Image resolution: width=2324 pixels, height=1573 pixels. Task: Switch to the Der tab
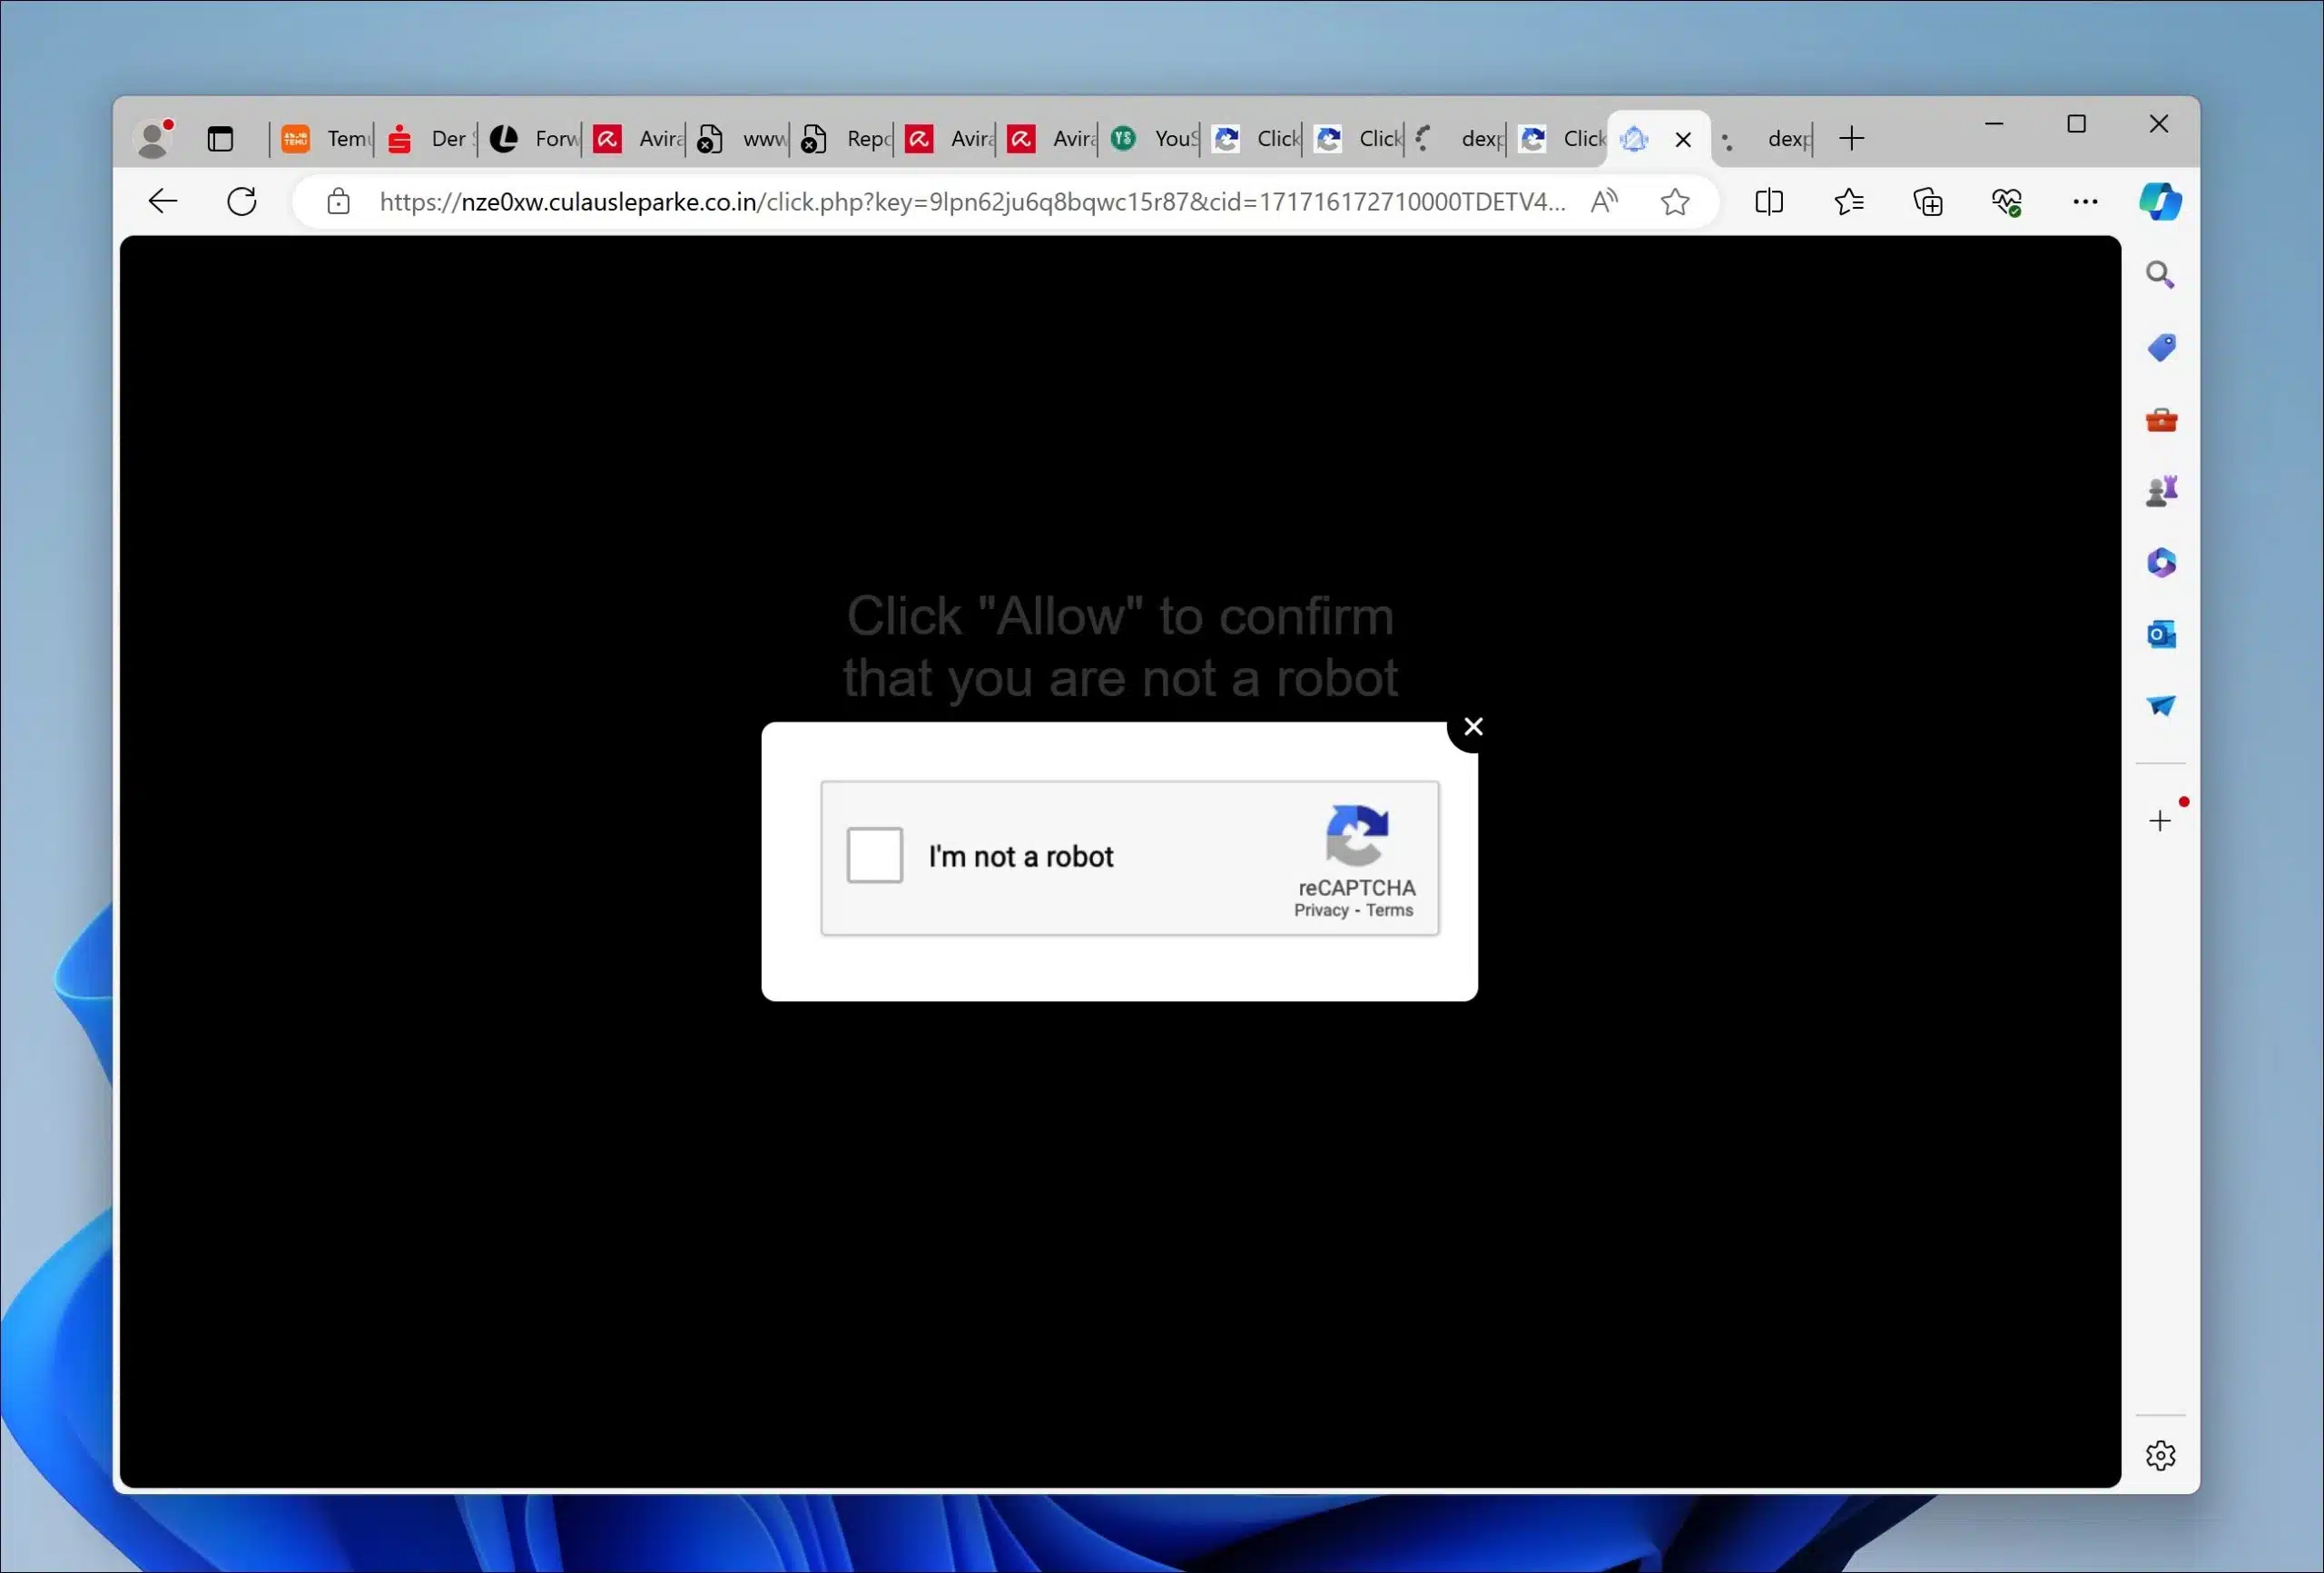(x=427, y=138)
